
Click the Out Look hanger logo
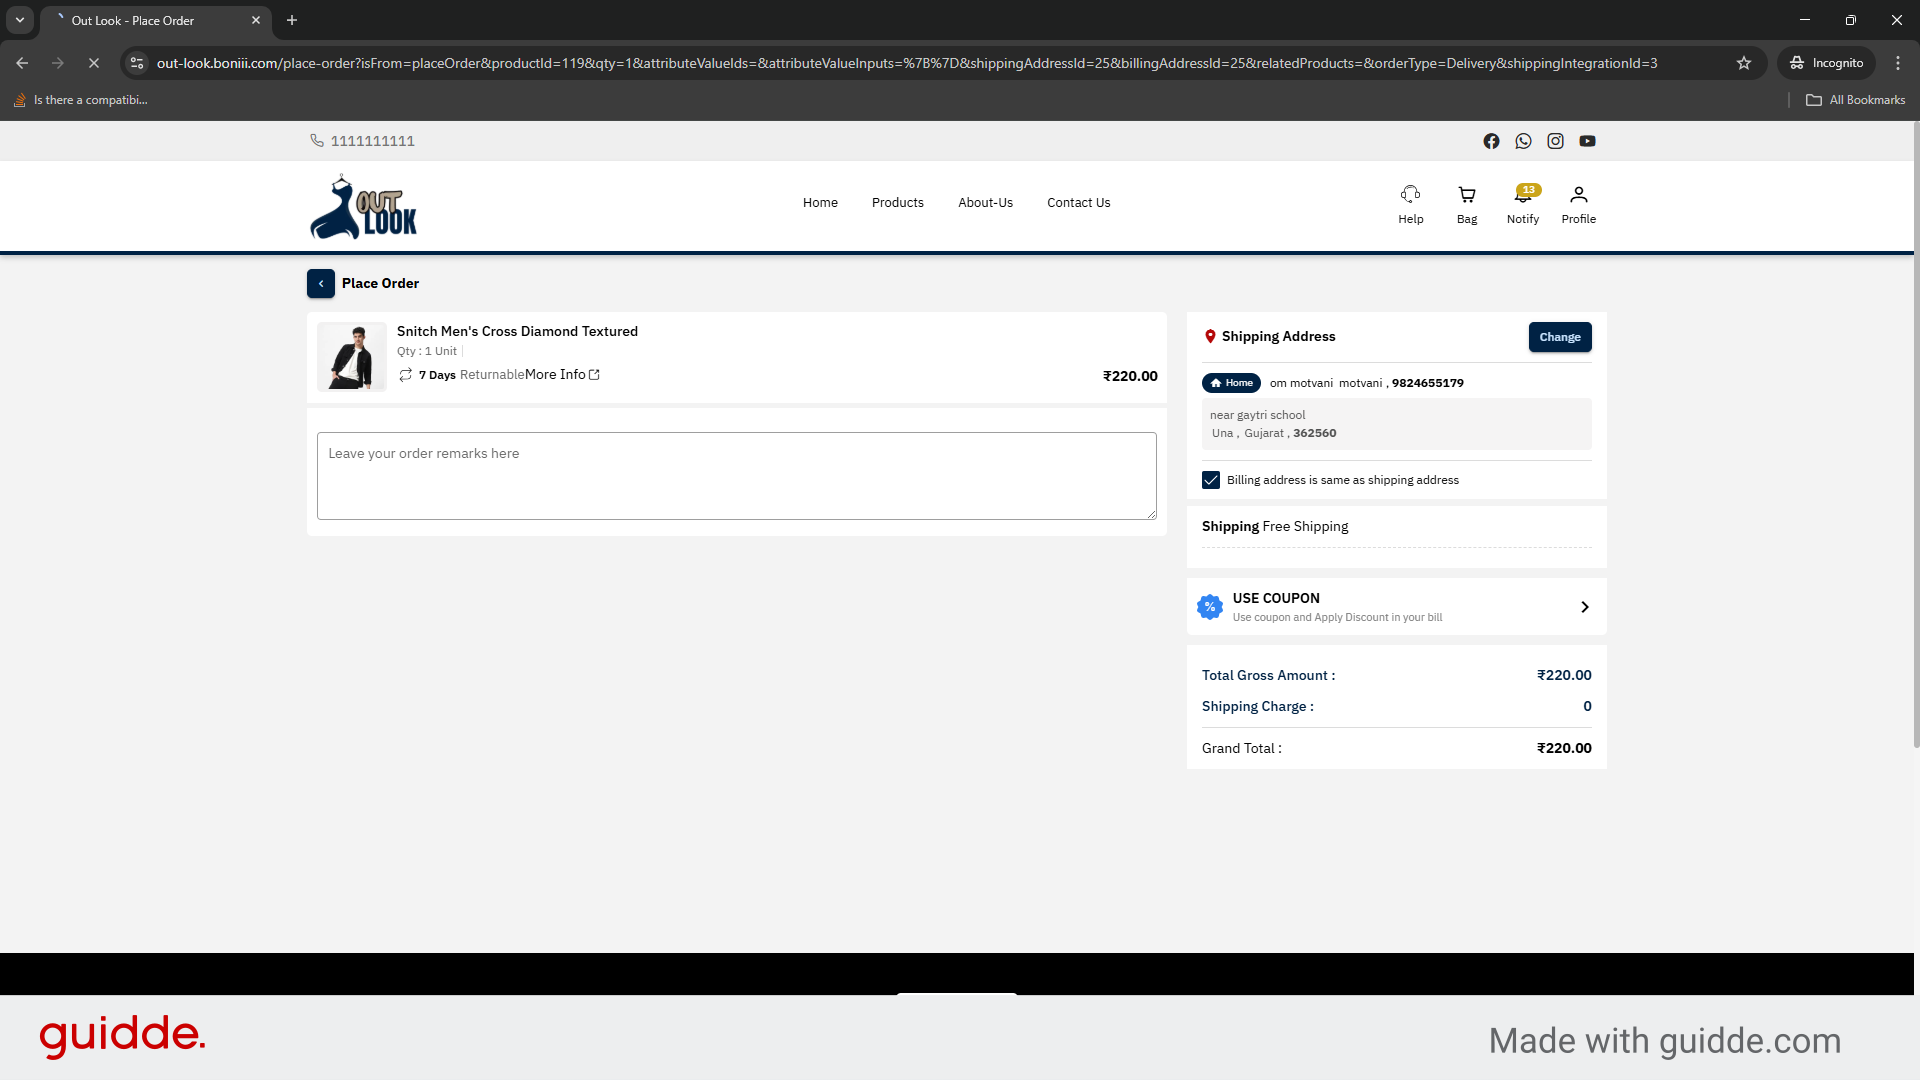(x=363, y=206)
